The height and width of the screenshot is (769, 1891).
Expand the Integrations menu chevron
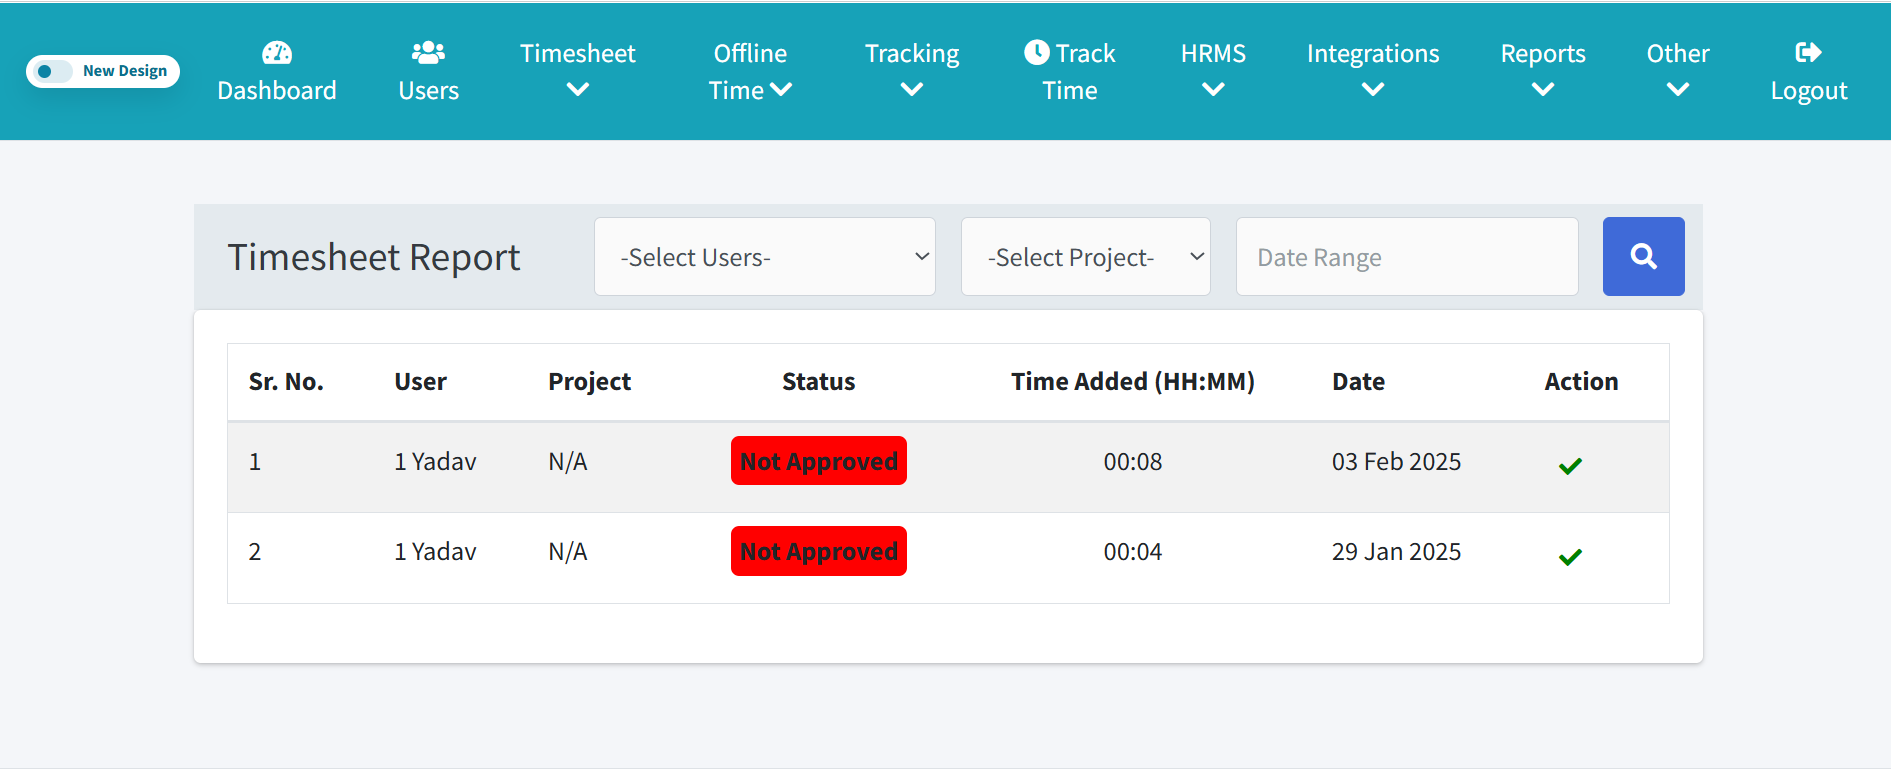tap(1373, 90)
